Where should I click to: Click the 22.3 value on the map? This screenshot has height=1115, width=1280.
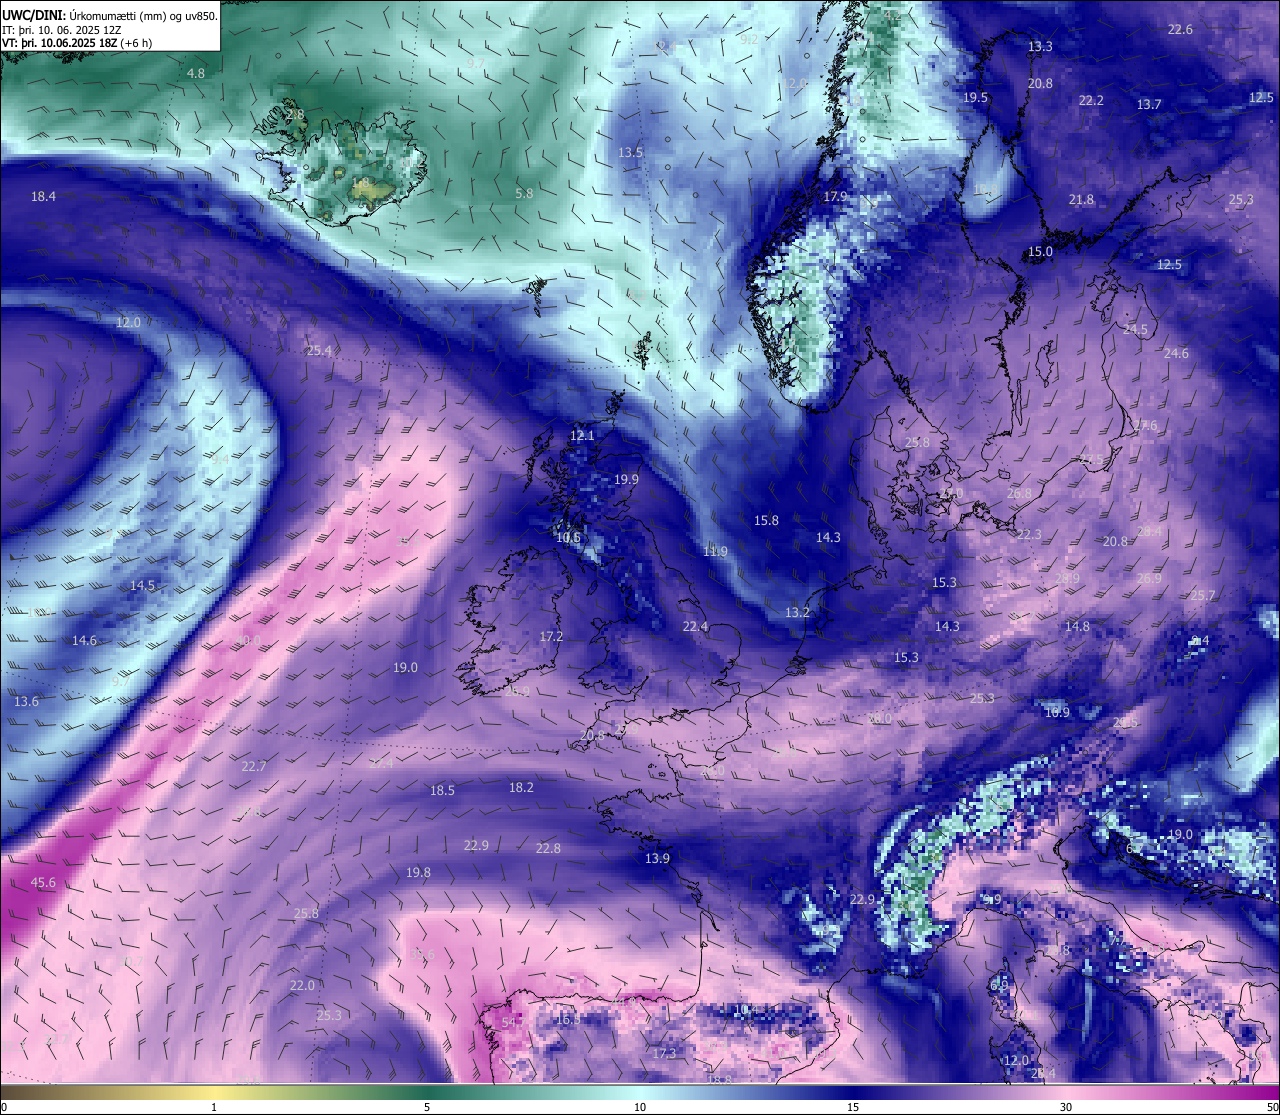tap(1028, 535)
